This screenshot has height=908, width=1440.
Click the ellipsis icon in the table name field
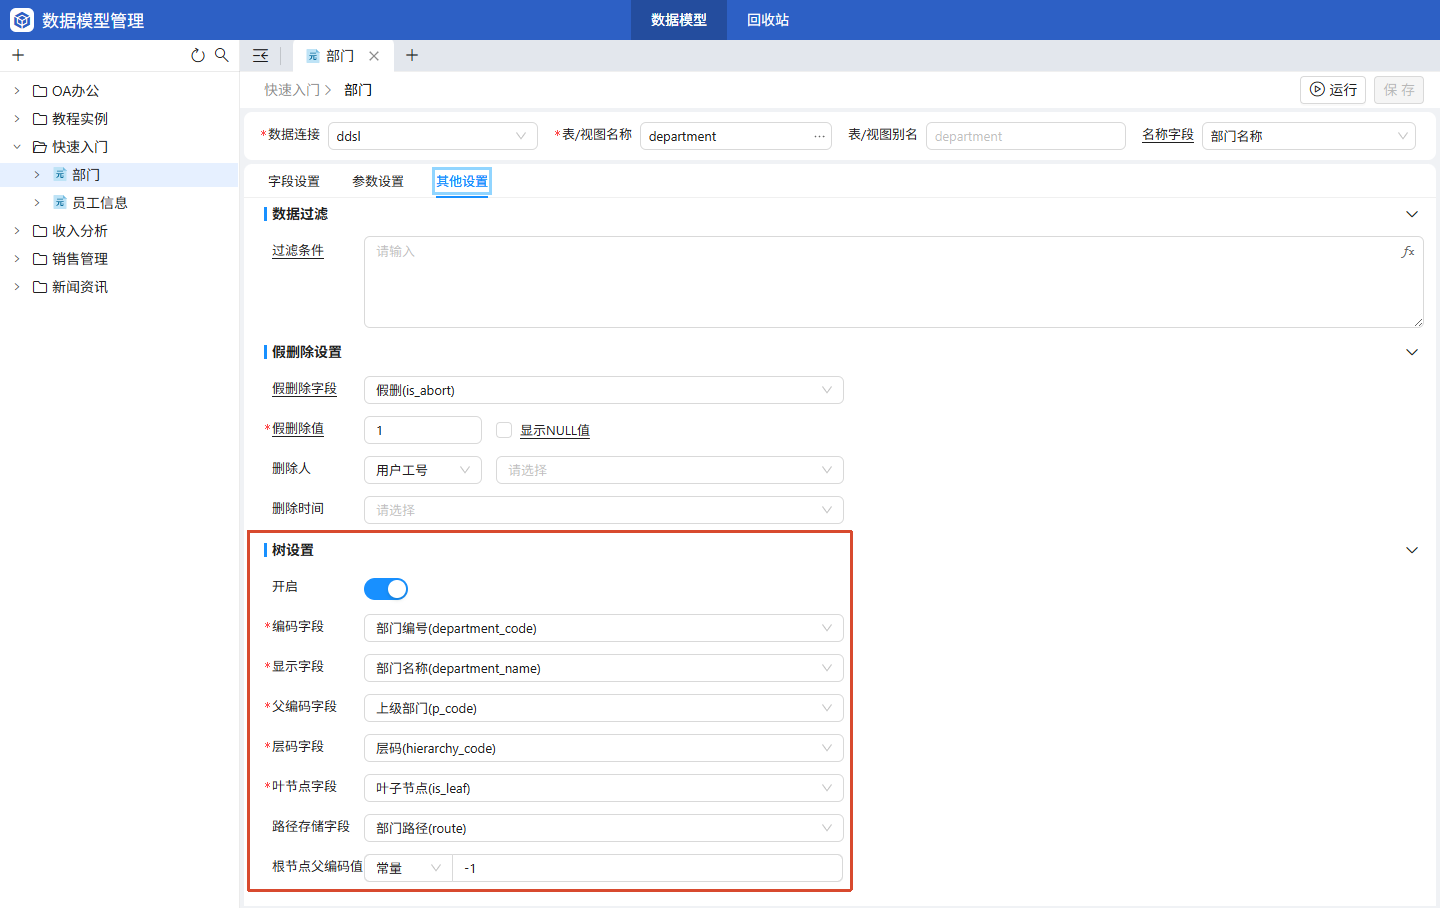pos(820,136)
